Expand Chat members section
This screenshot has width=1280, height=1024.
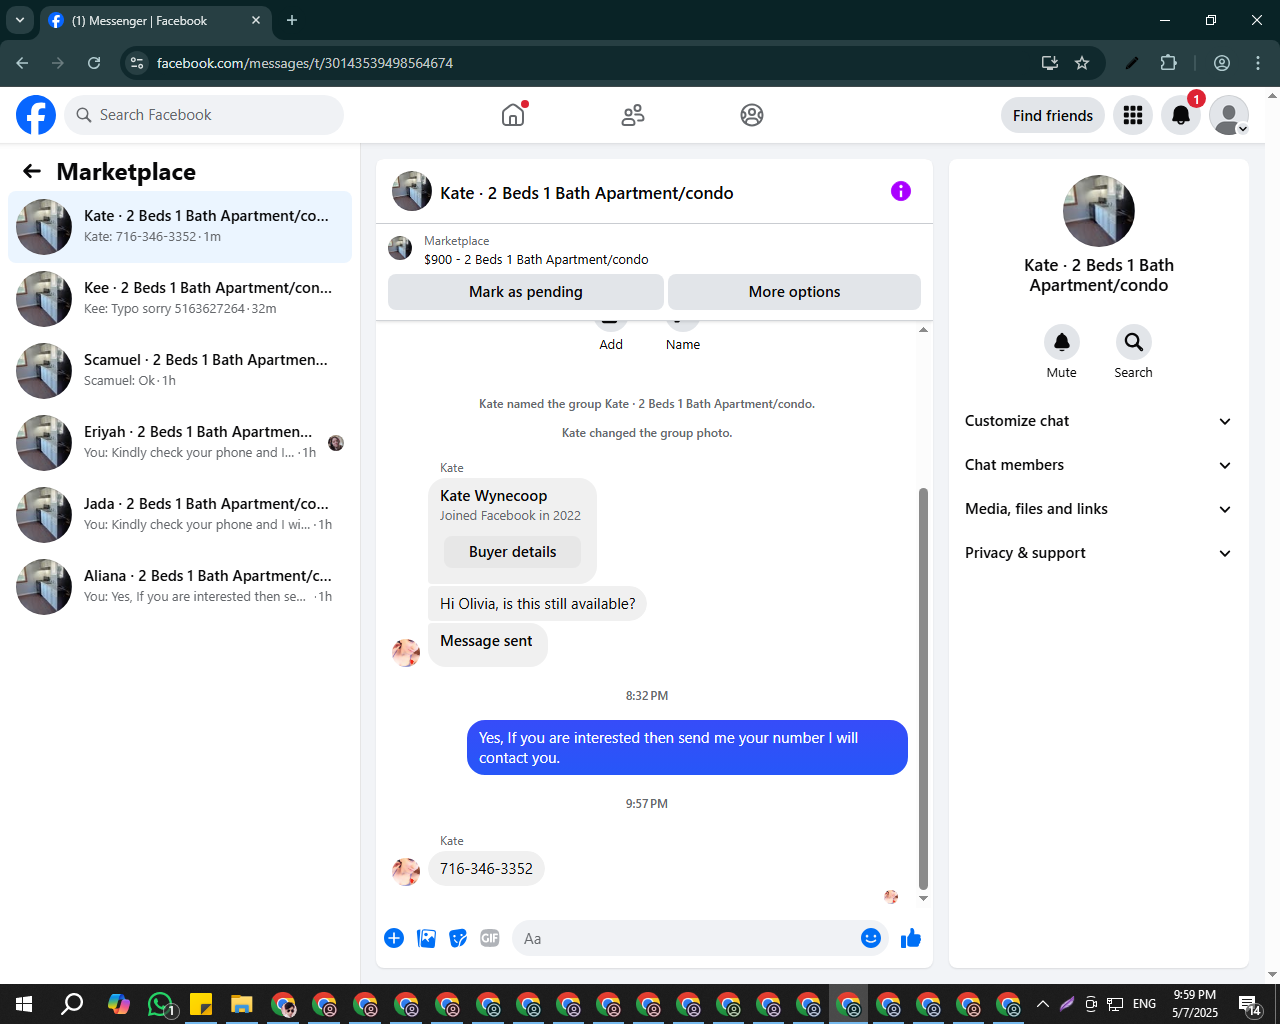tap(1098, 465)
